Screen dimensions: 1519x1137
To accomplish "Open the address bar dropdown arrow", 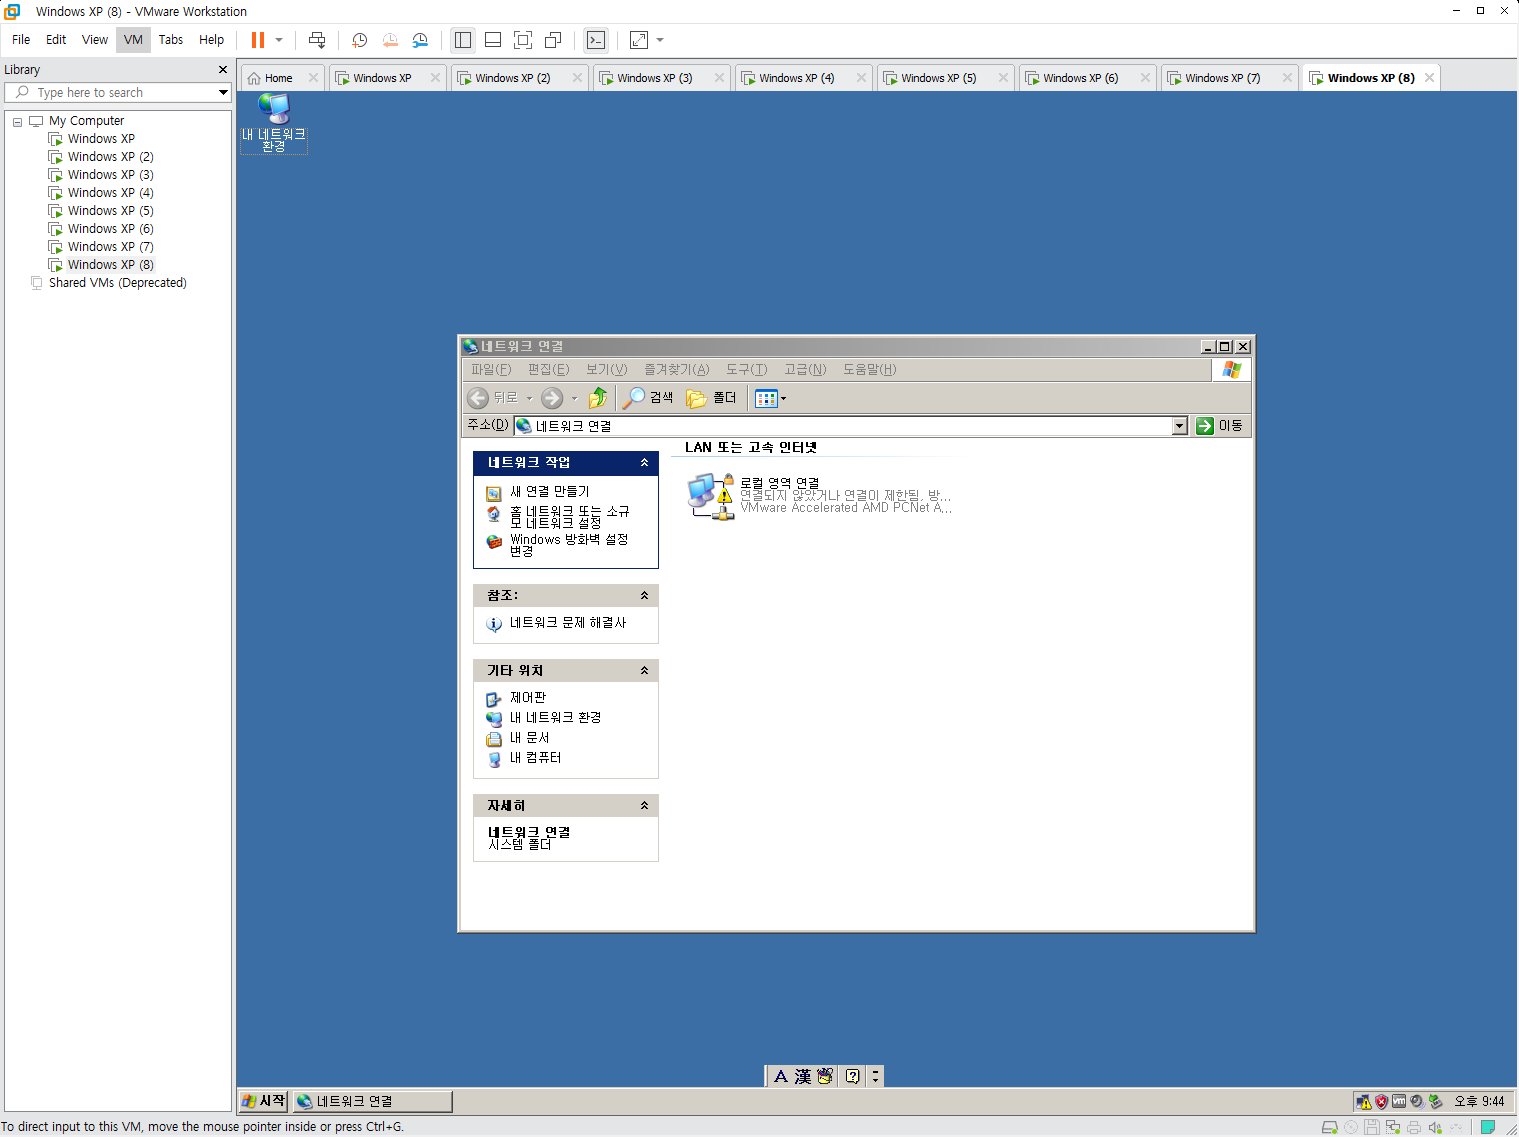I will point(1180,426).
